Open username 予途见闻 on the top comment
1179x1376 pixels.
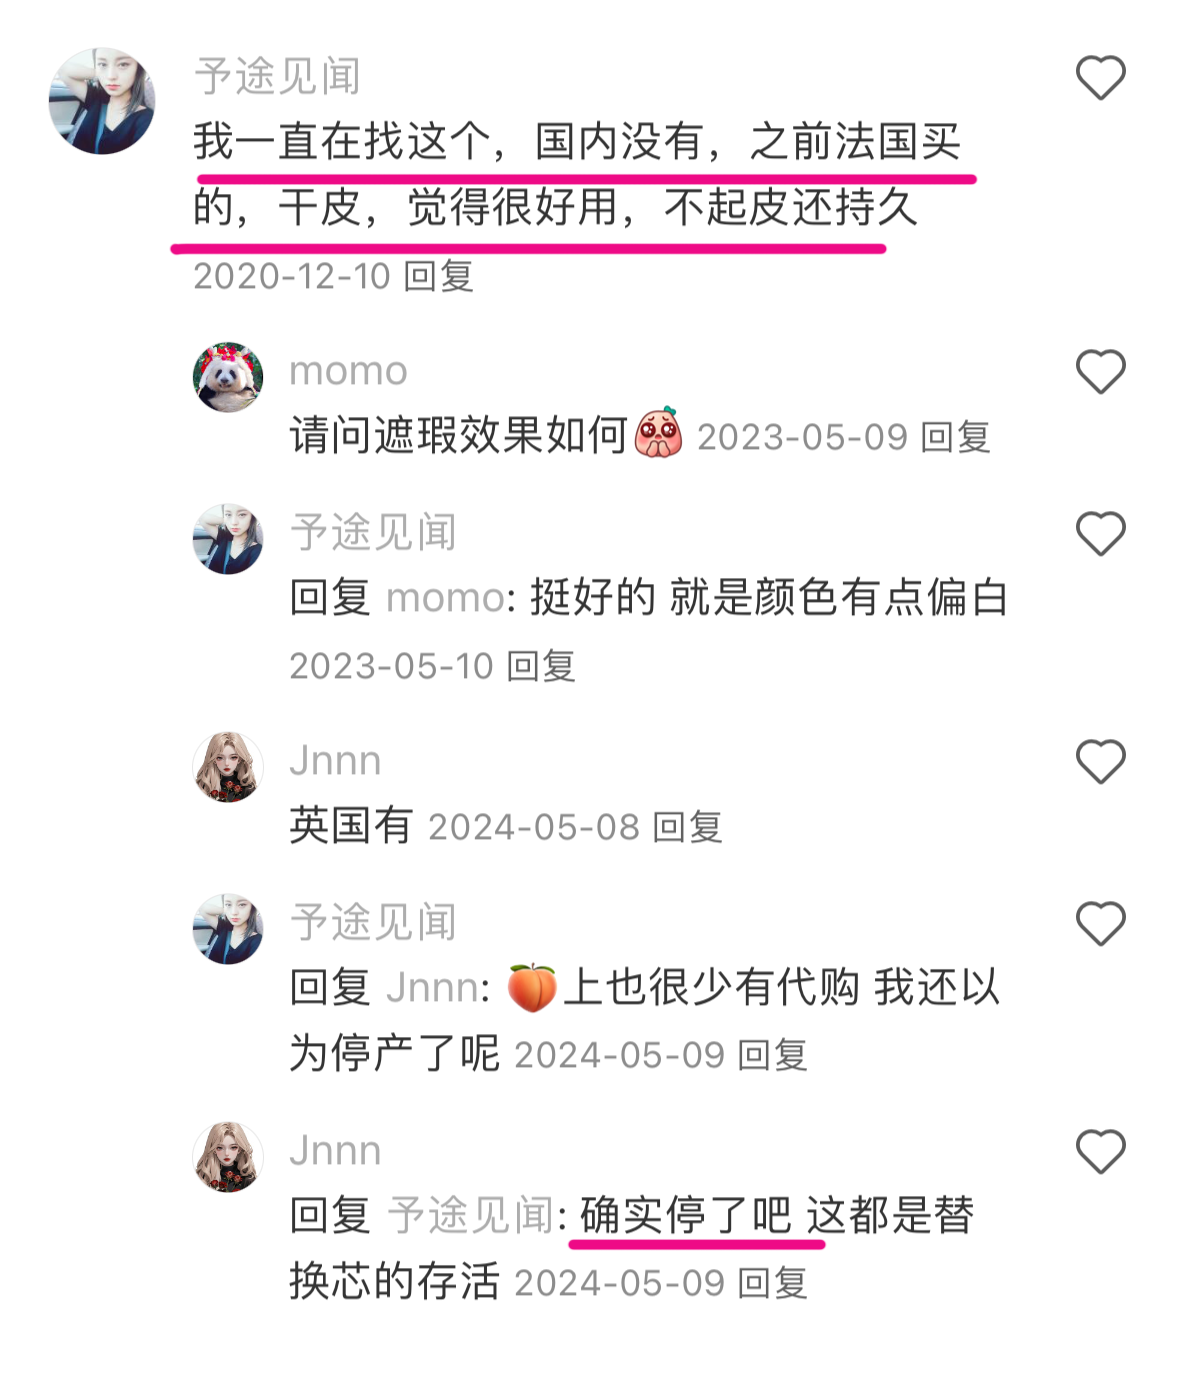(277, 77)
